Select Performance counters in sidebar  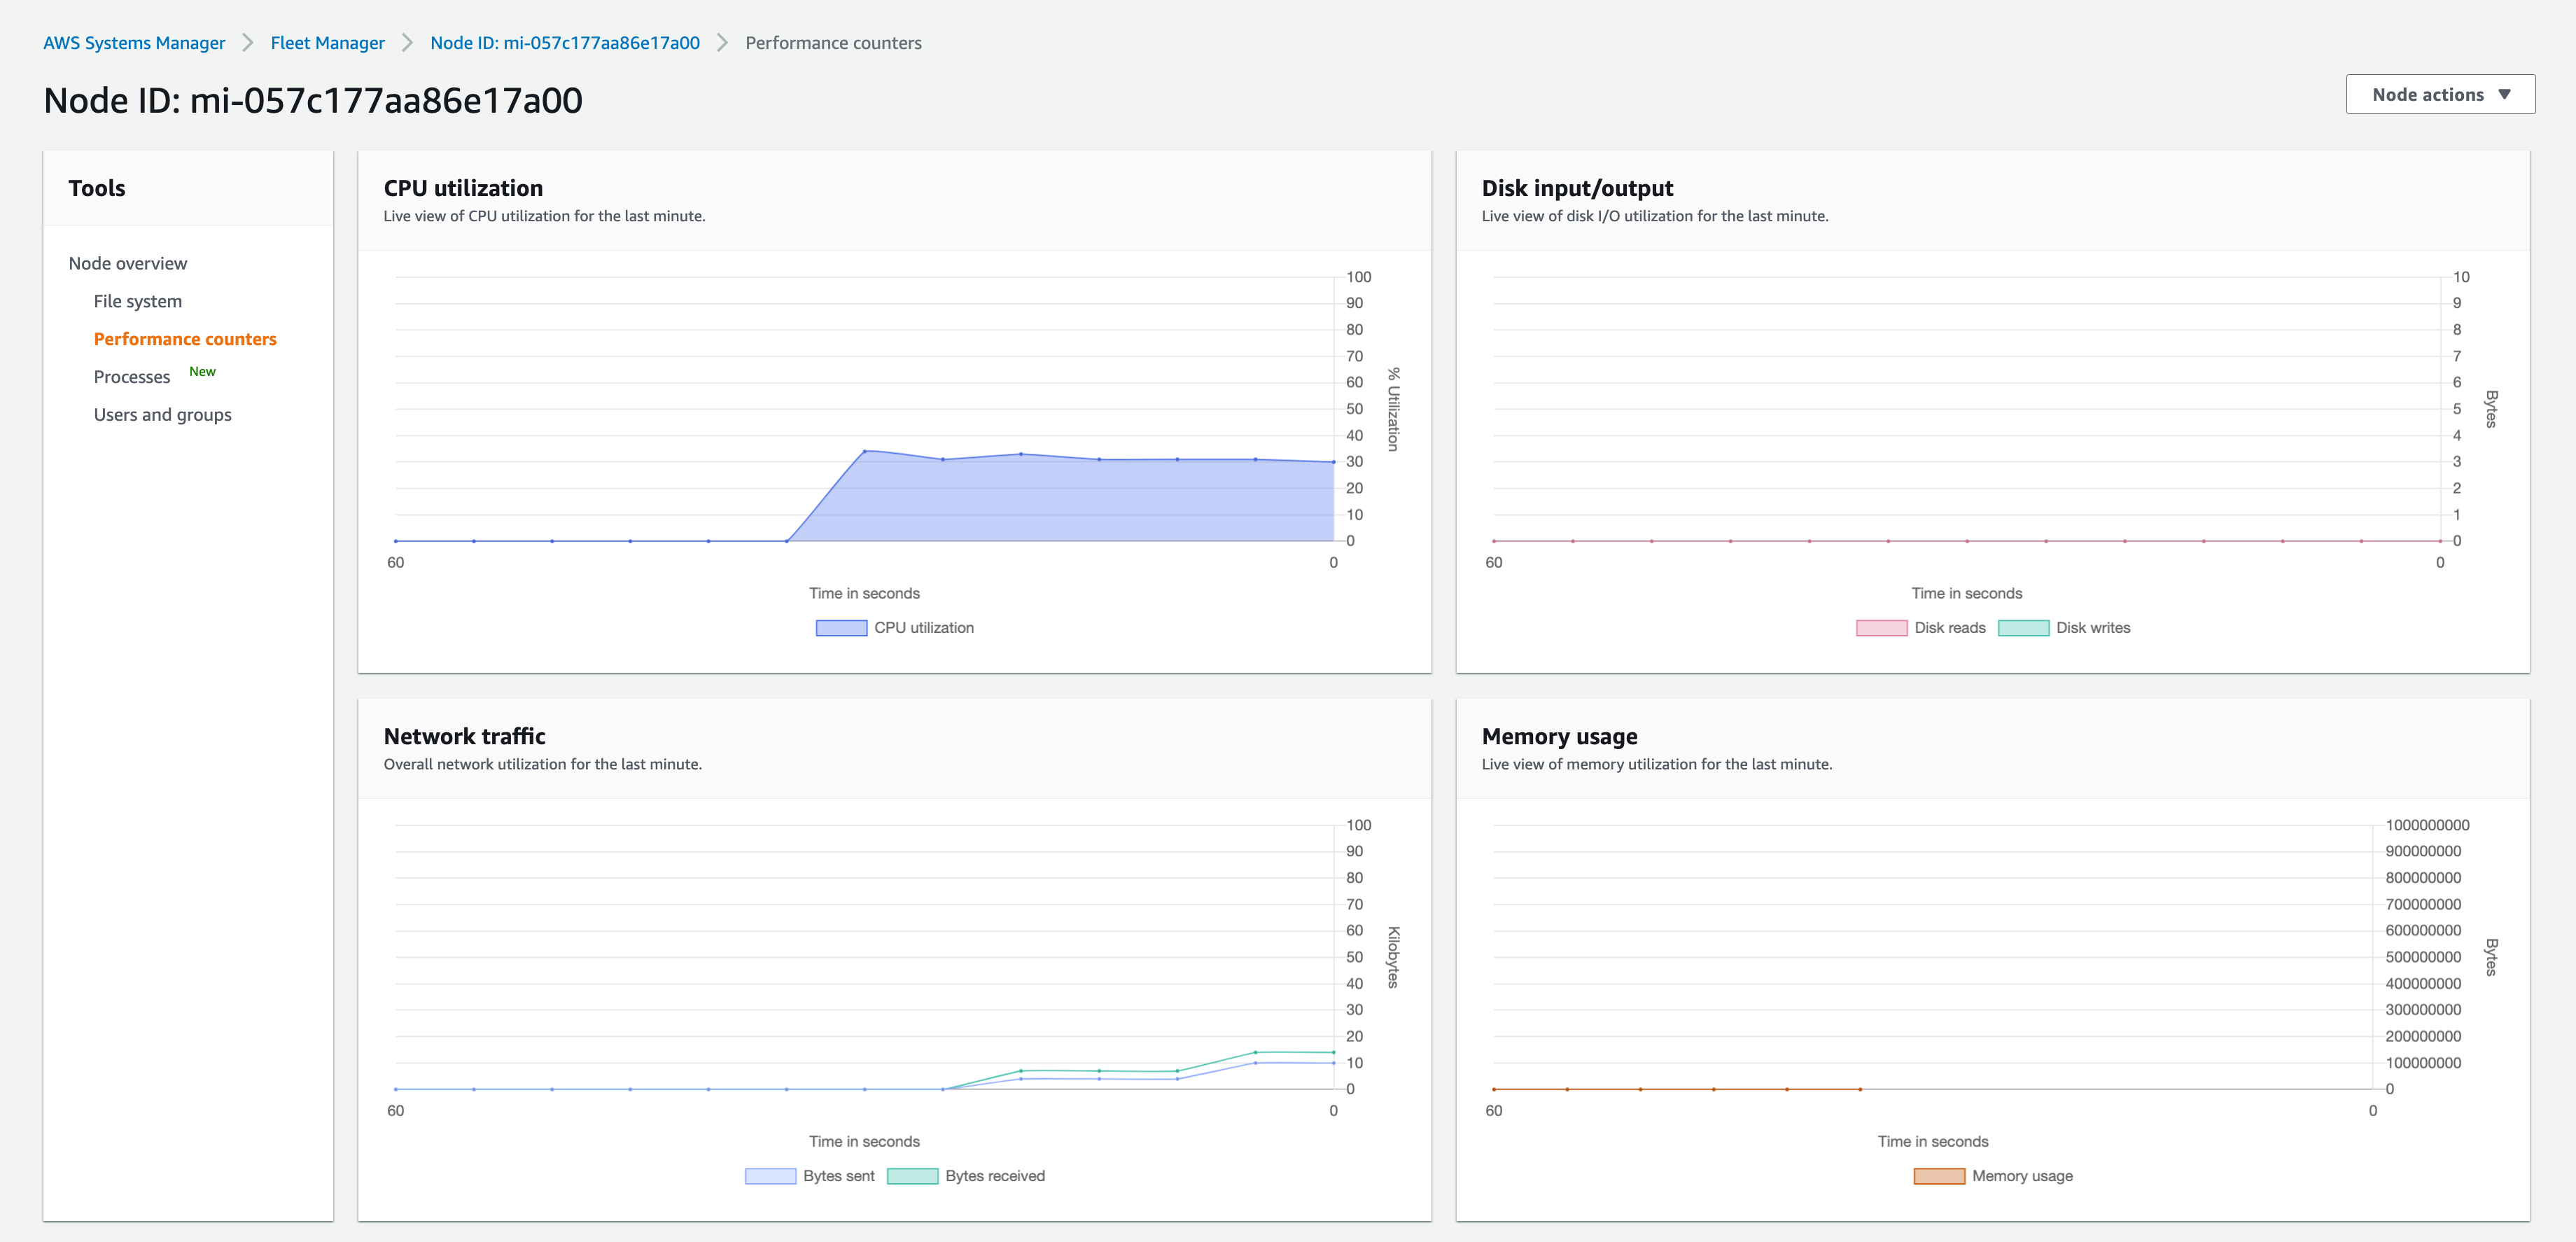(x=185, y=339)
